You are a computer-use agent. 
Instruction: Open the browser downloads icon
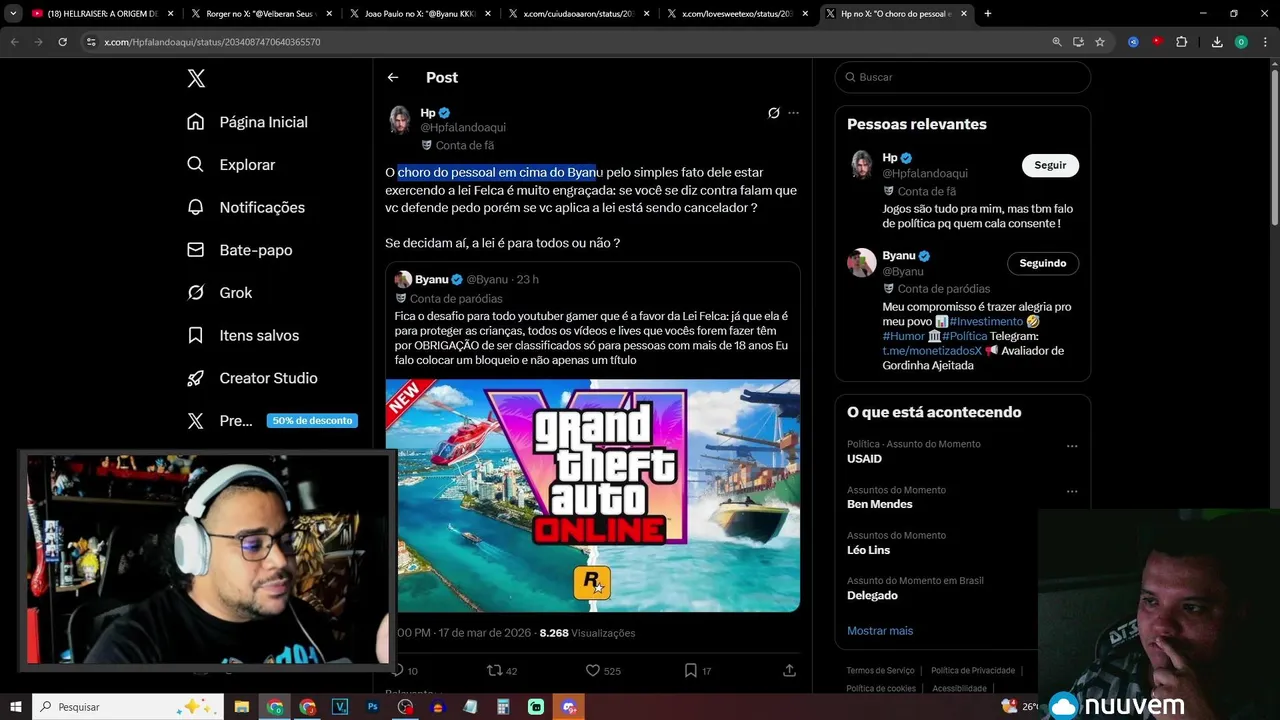coord(1217,42)
